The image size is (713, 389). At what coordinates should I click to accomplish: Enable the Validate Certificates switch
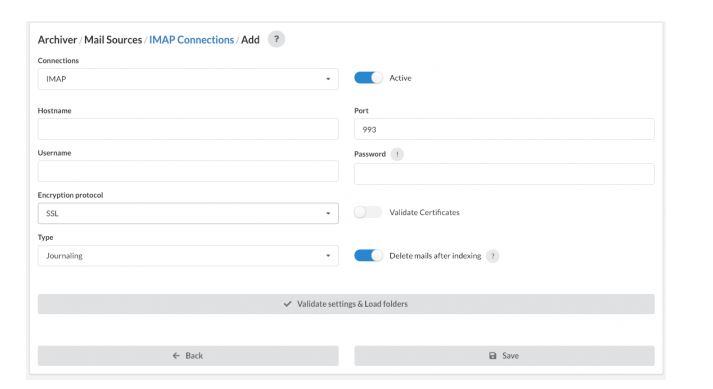click(x=368, y=212)
